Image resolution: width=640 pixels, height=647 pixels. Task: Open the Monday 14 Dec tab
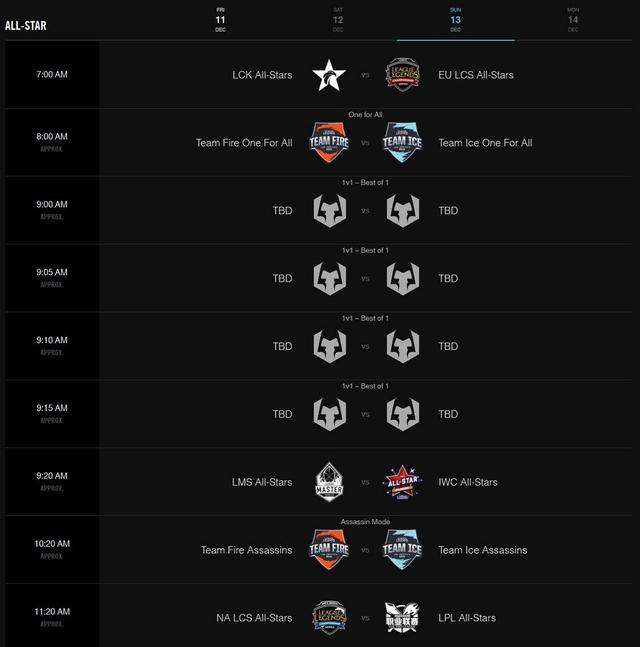point(573,19)
